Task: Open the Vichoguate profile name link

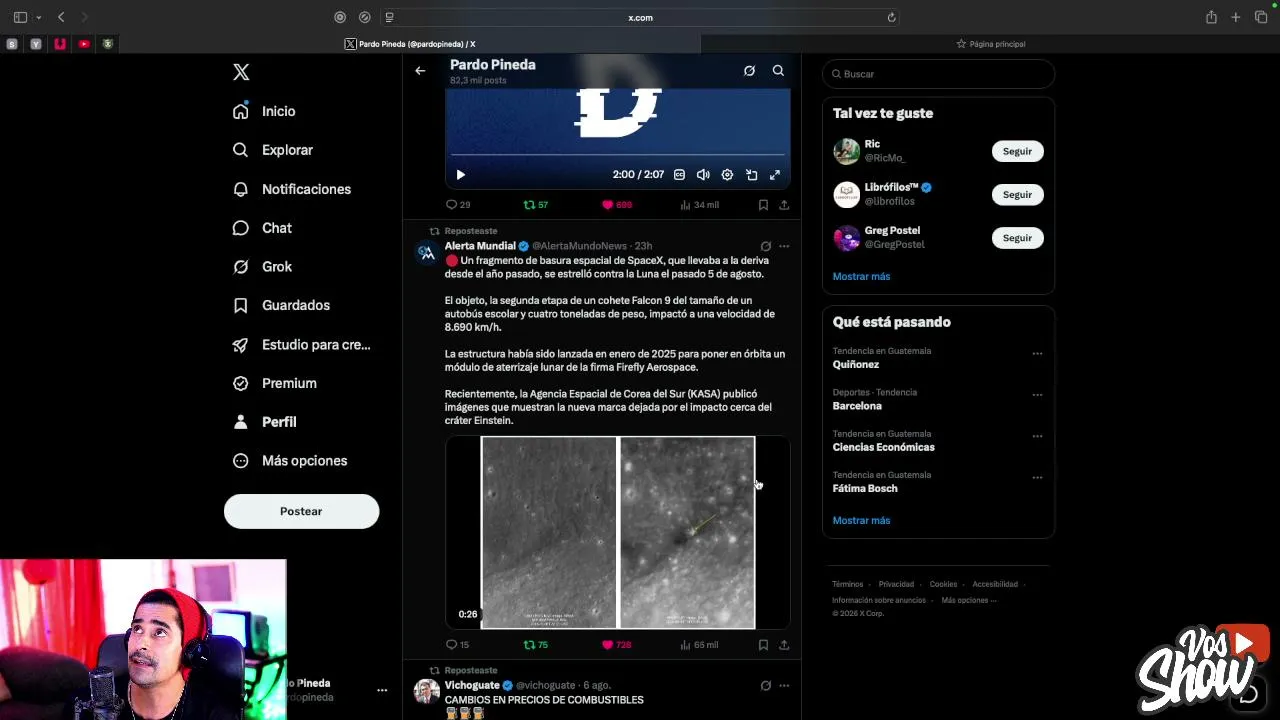Action: tap(472, 686)
